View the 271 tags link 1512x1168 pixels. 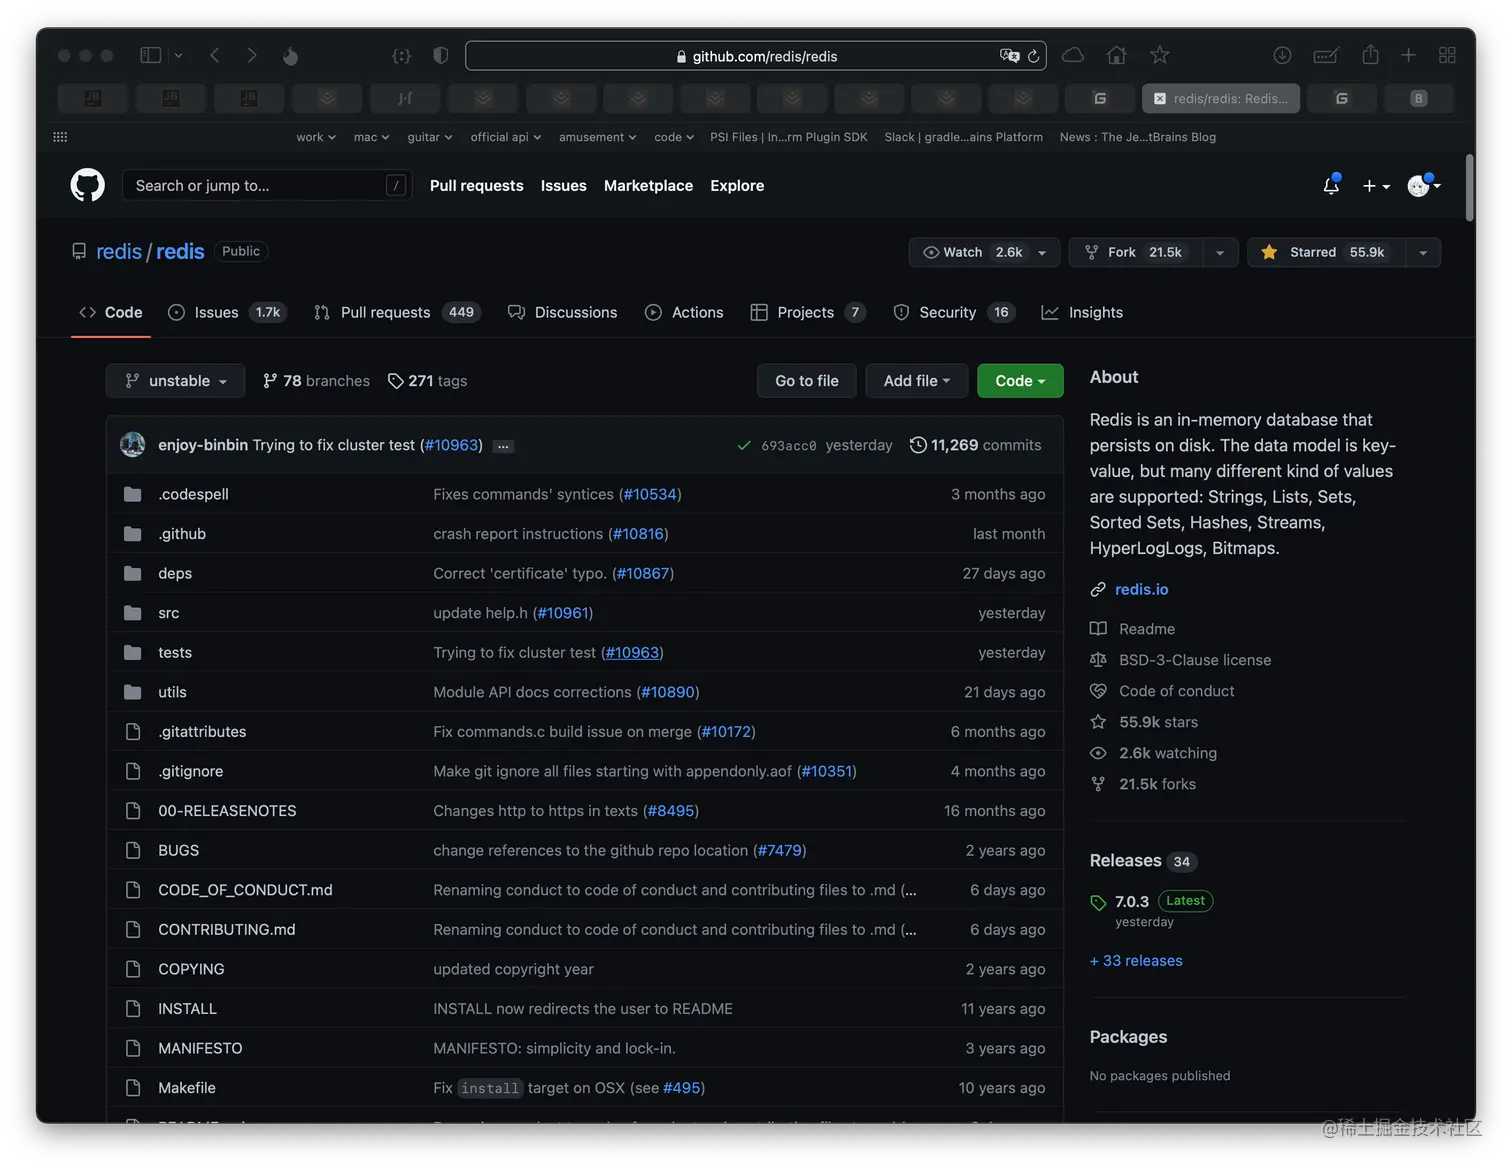[428, 381]
